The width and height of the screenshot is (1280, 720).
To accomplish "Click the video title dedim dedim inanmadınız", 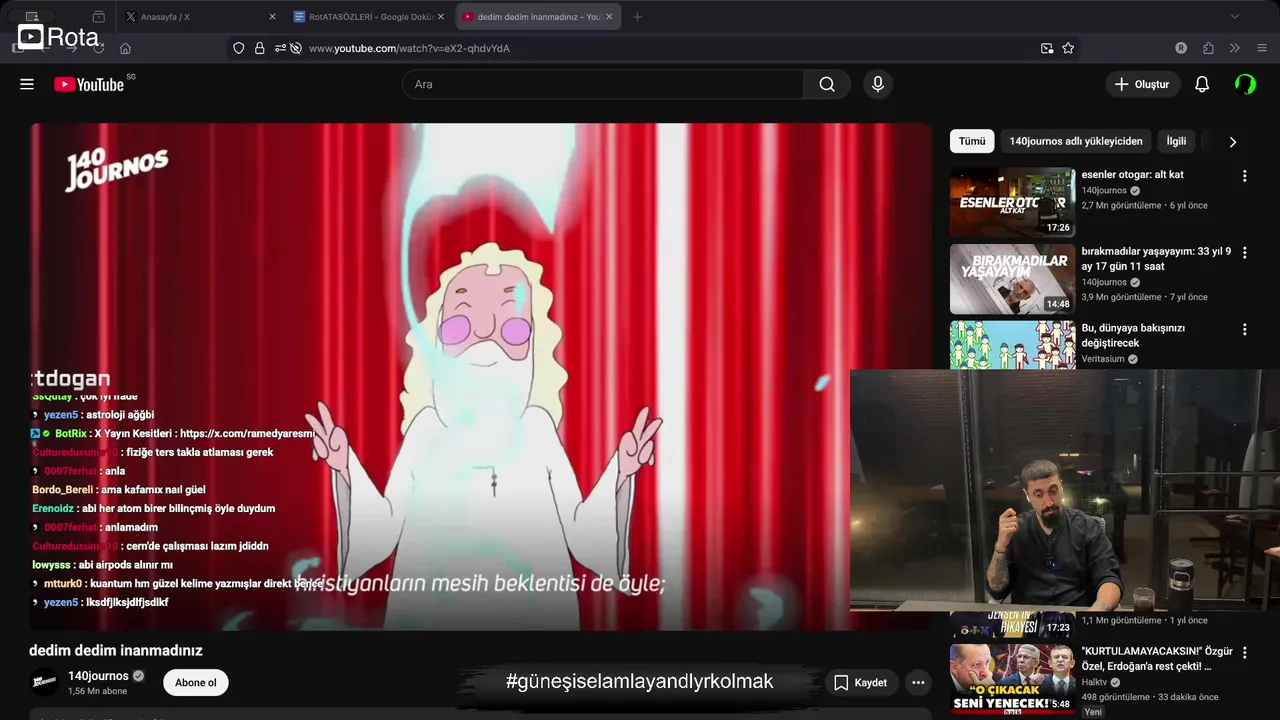I will 116,650.
